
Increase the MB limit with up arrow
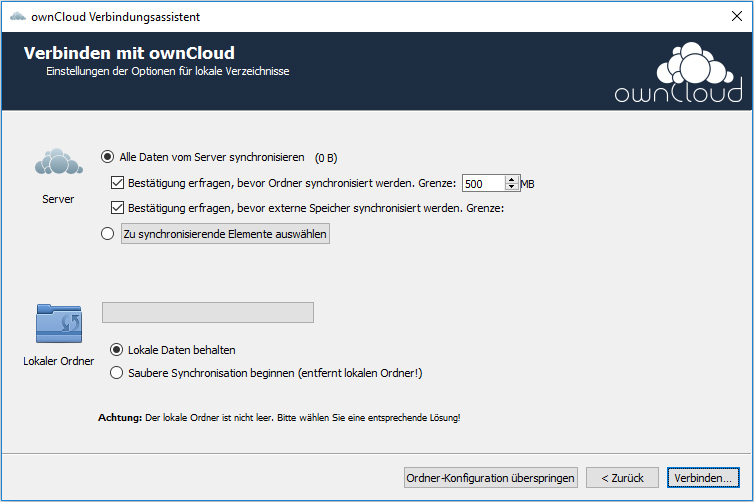pyautogui.click(x=512, y=179)
